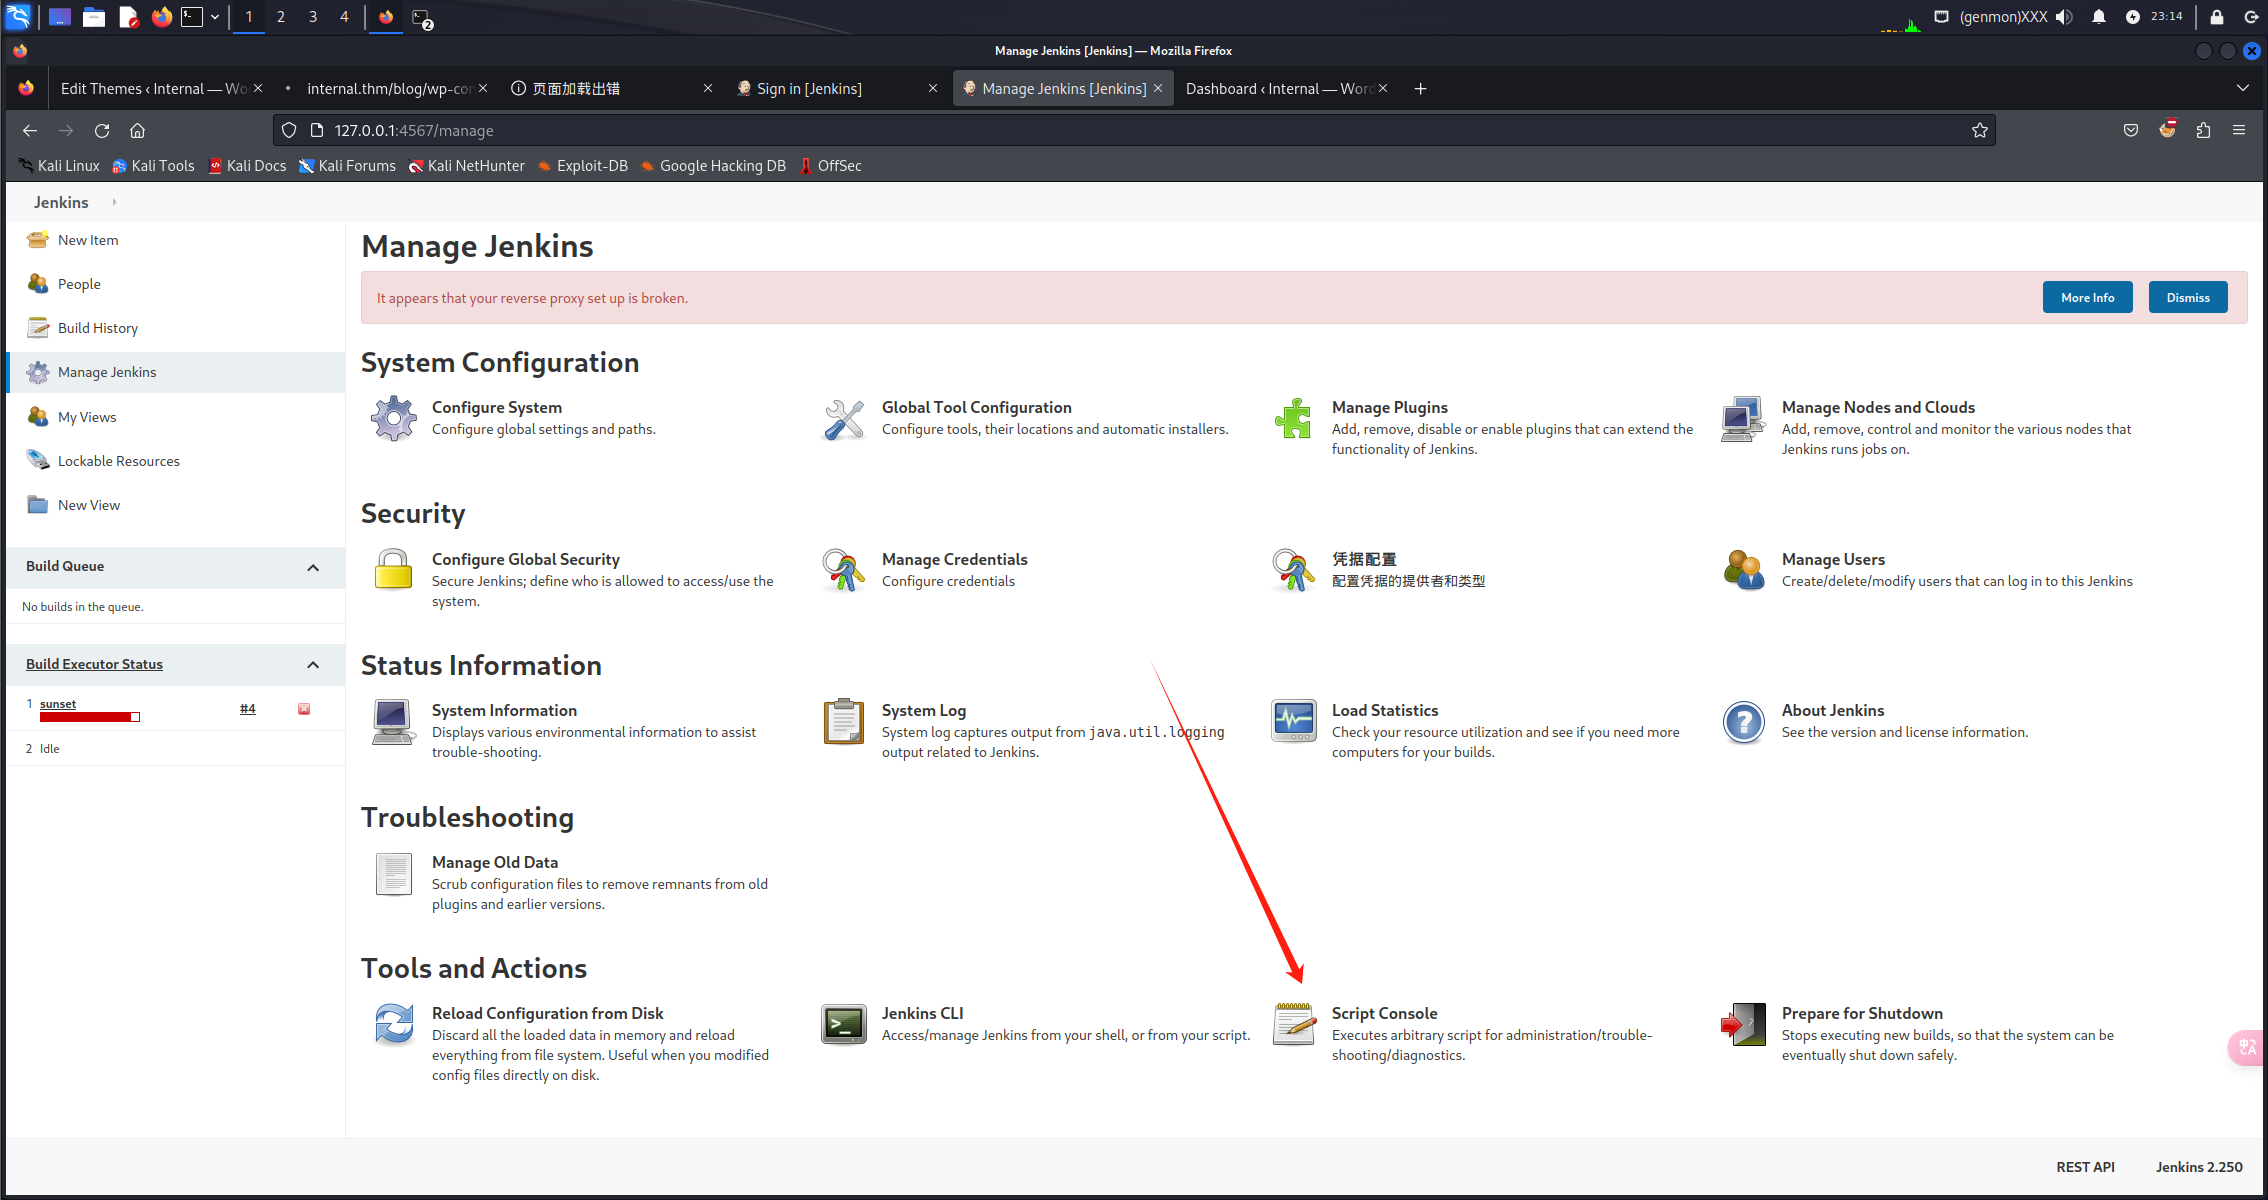This screenshot has width=2268, height=1200.
Task: Switch to the Sign in [Jenkins] tab
Action: 808,88
